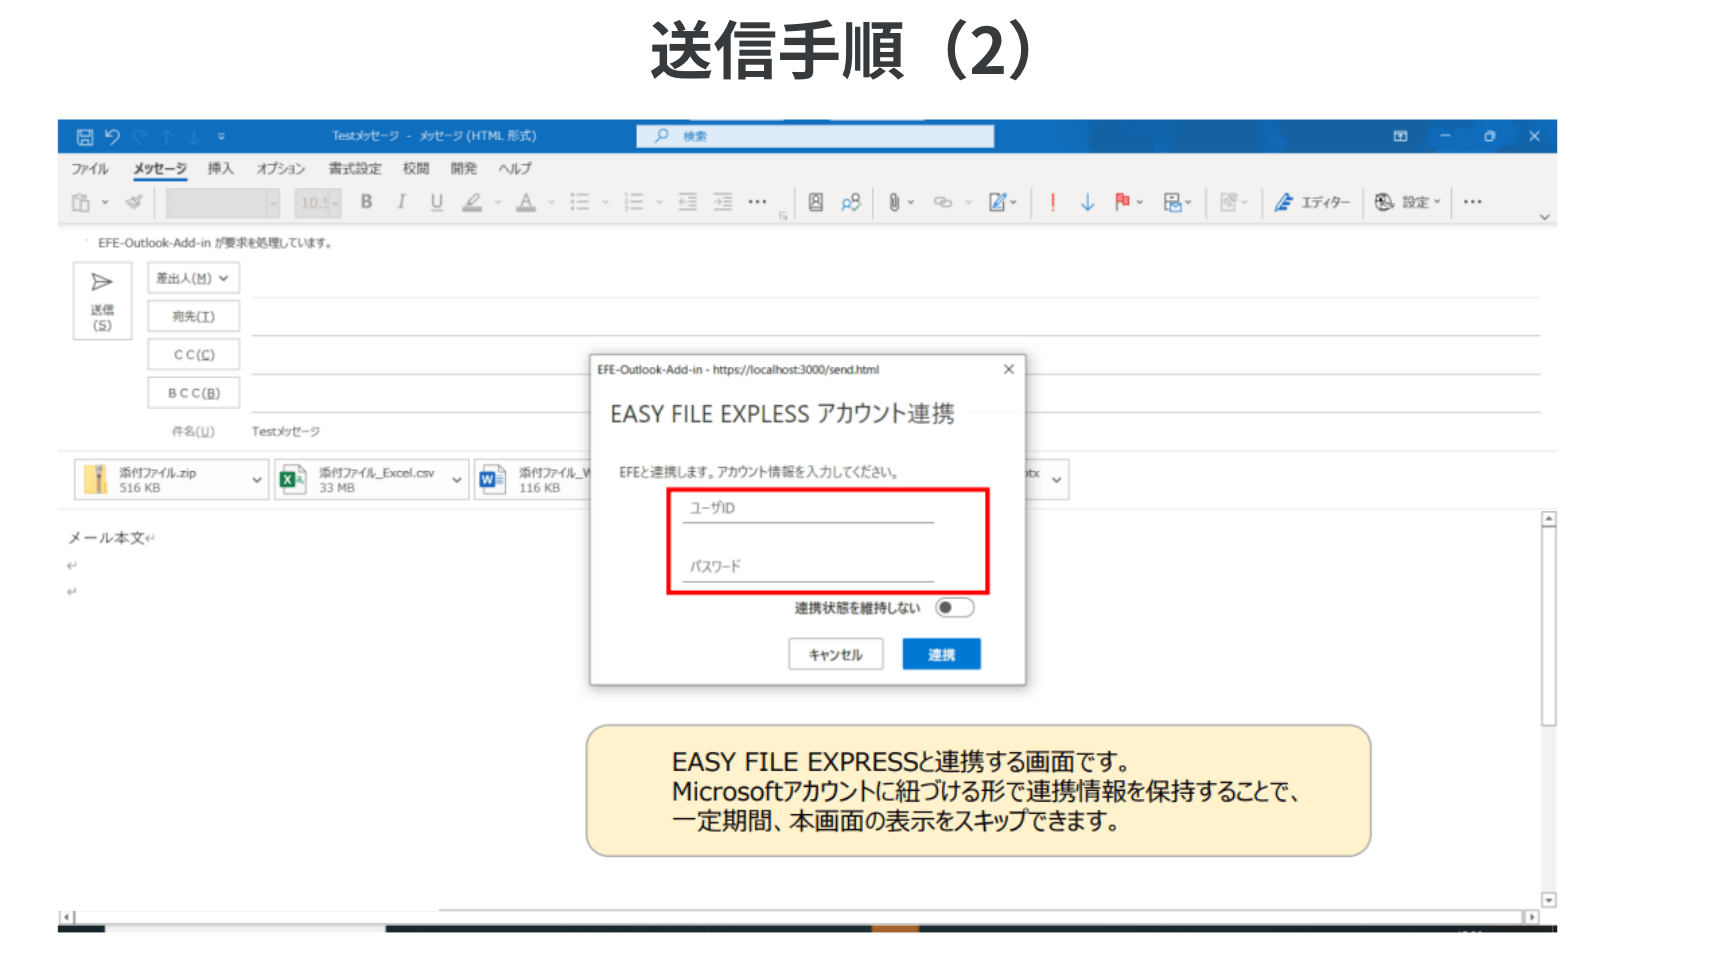
Task: Open the ファイル menu
Action: pyautogui.click(x=89, y=169)
